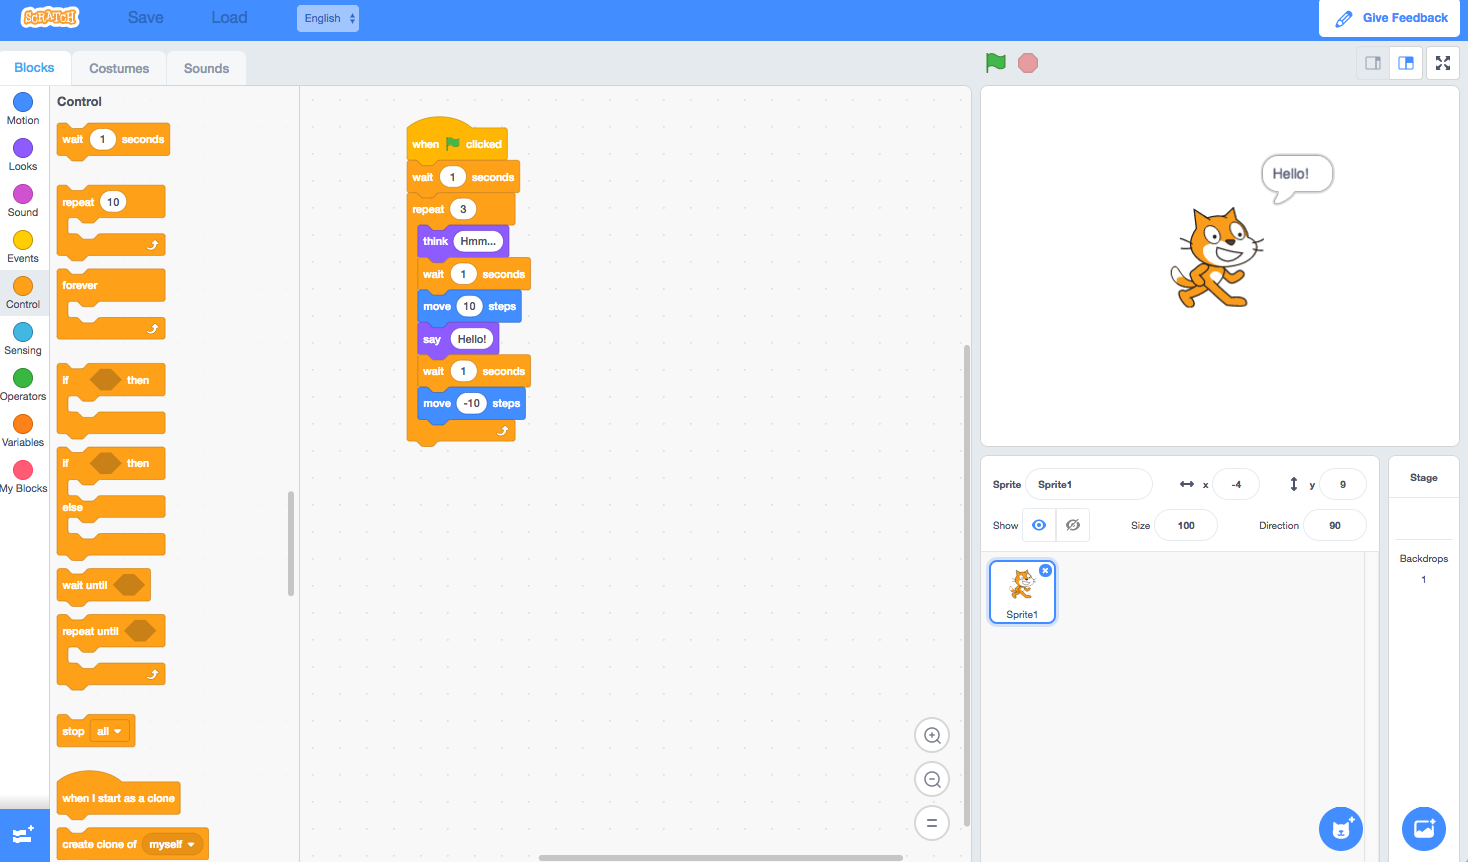This screenshot has height=862, width=1468.
Task: Click the green flag to run project
Action: click(995, 62)
